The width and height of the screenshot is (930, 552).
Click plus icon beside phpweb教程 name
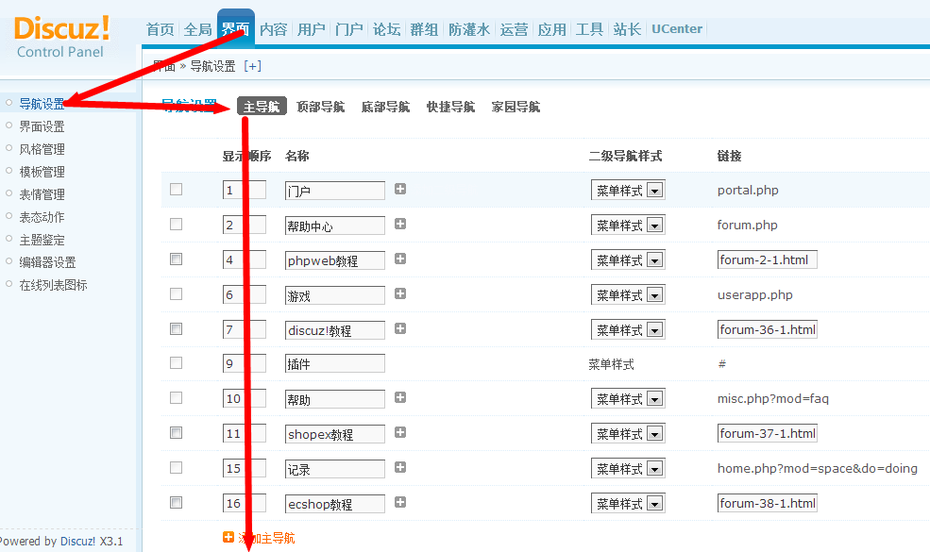[400, 259]
